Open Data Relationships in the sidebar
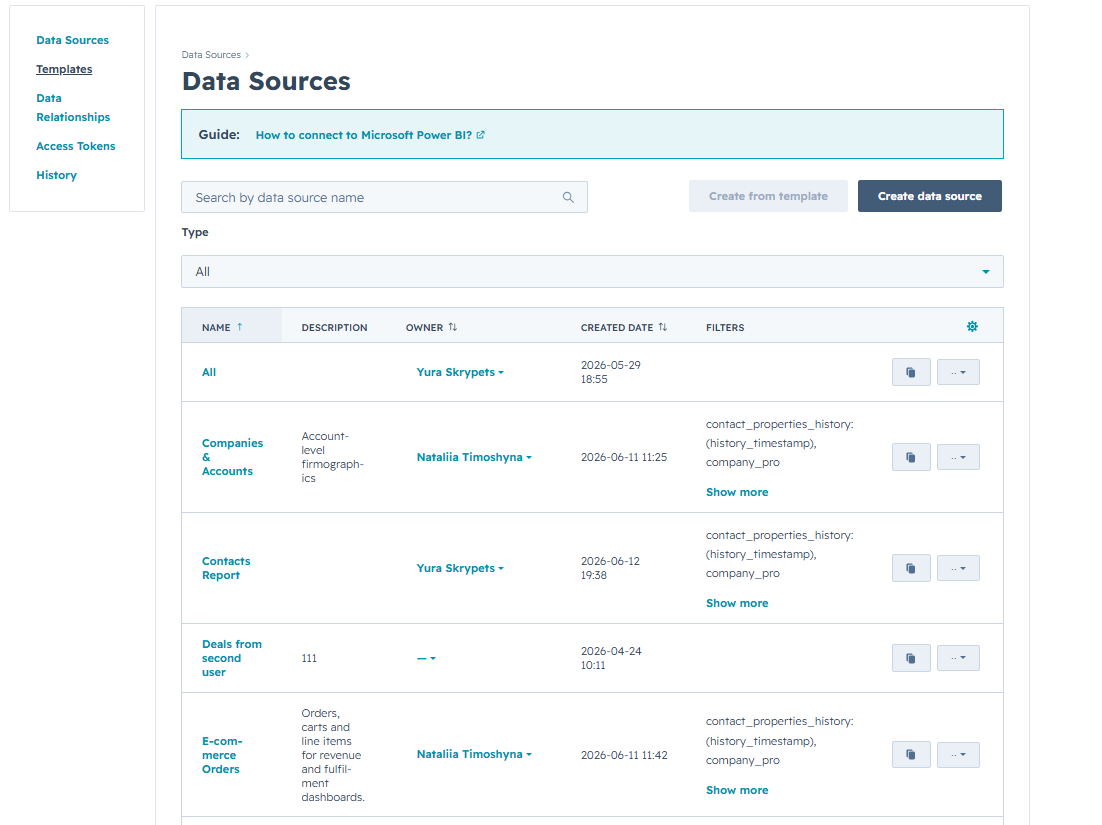This screenshot has width=1102, height=825. coord(73,108)
